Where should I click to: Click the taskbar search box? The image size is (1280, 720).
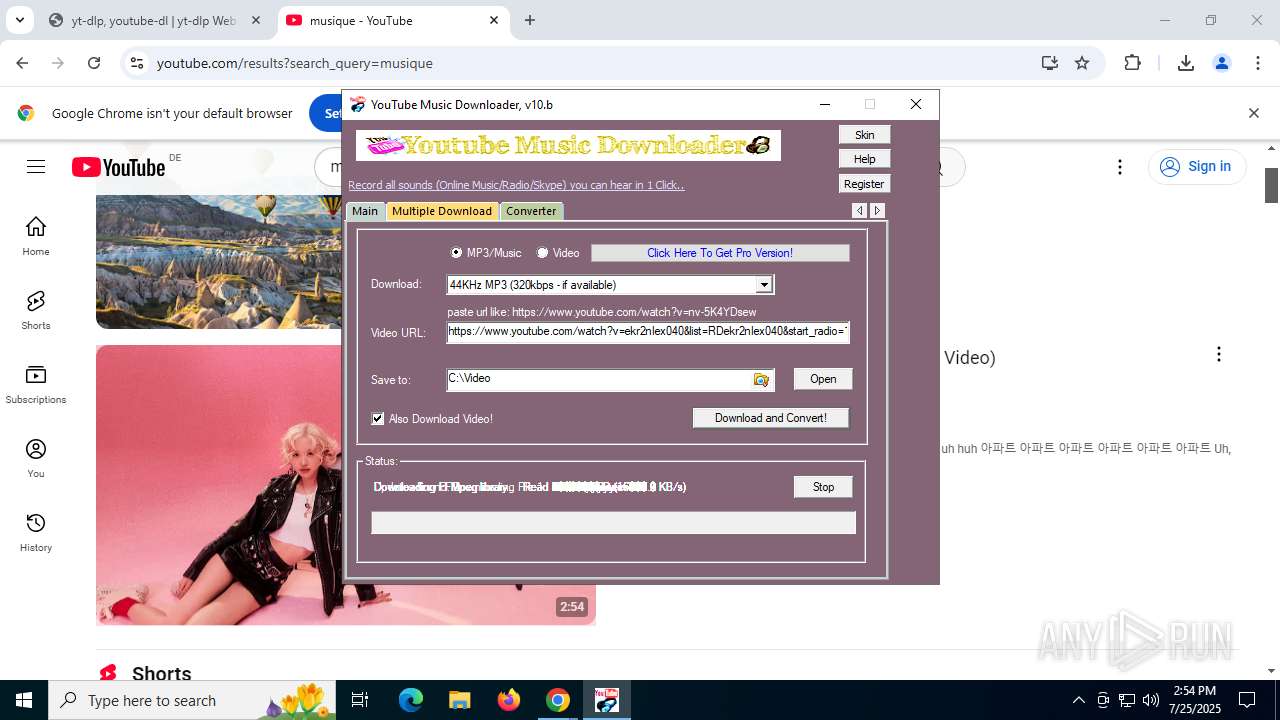pyautogui.click(x=192, y=700)
